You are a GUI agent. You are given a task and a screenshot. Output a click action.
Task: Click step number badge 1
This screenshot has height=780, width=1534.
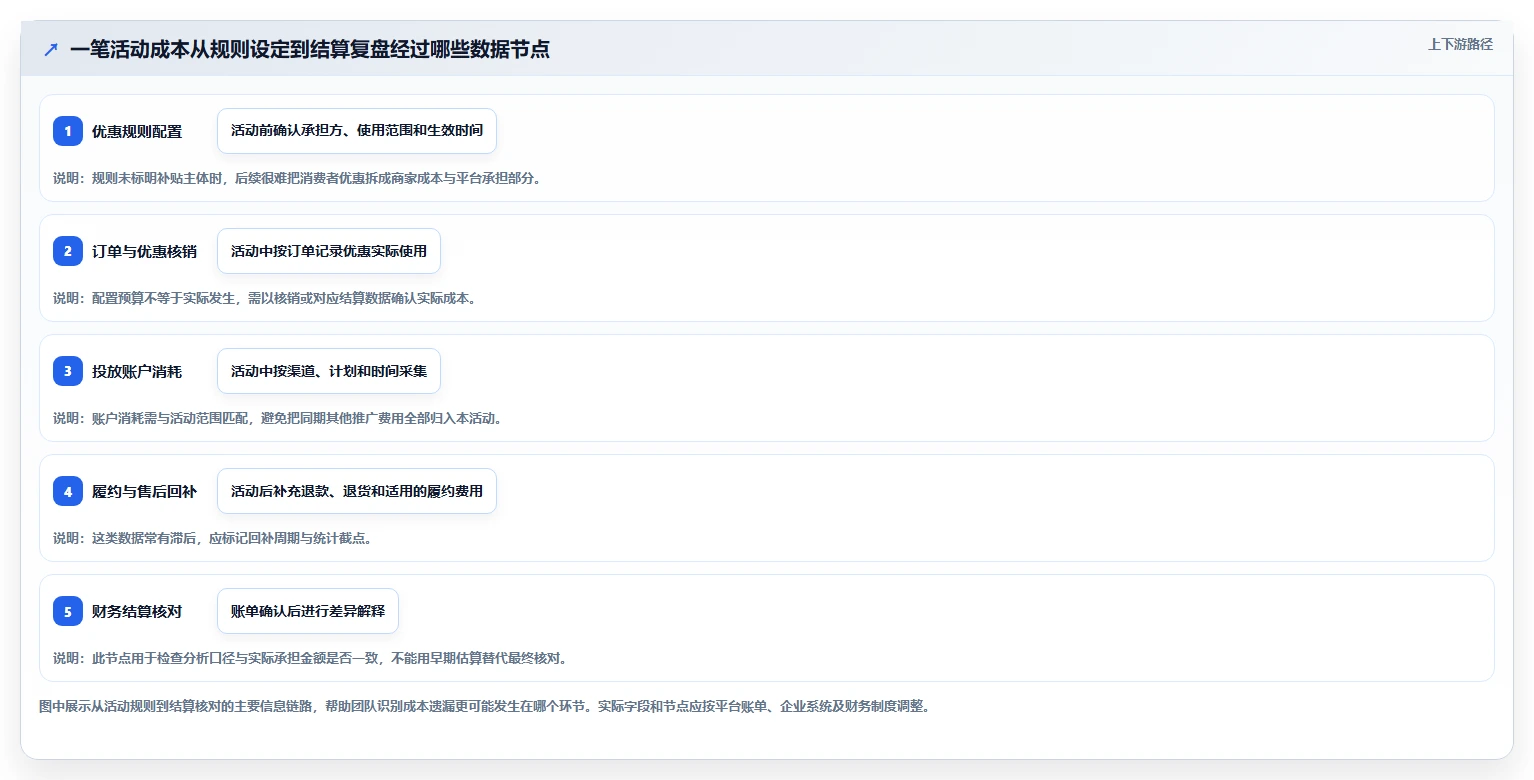point(68,131)
